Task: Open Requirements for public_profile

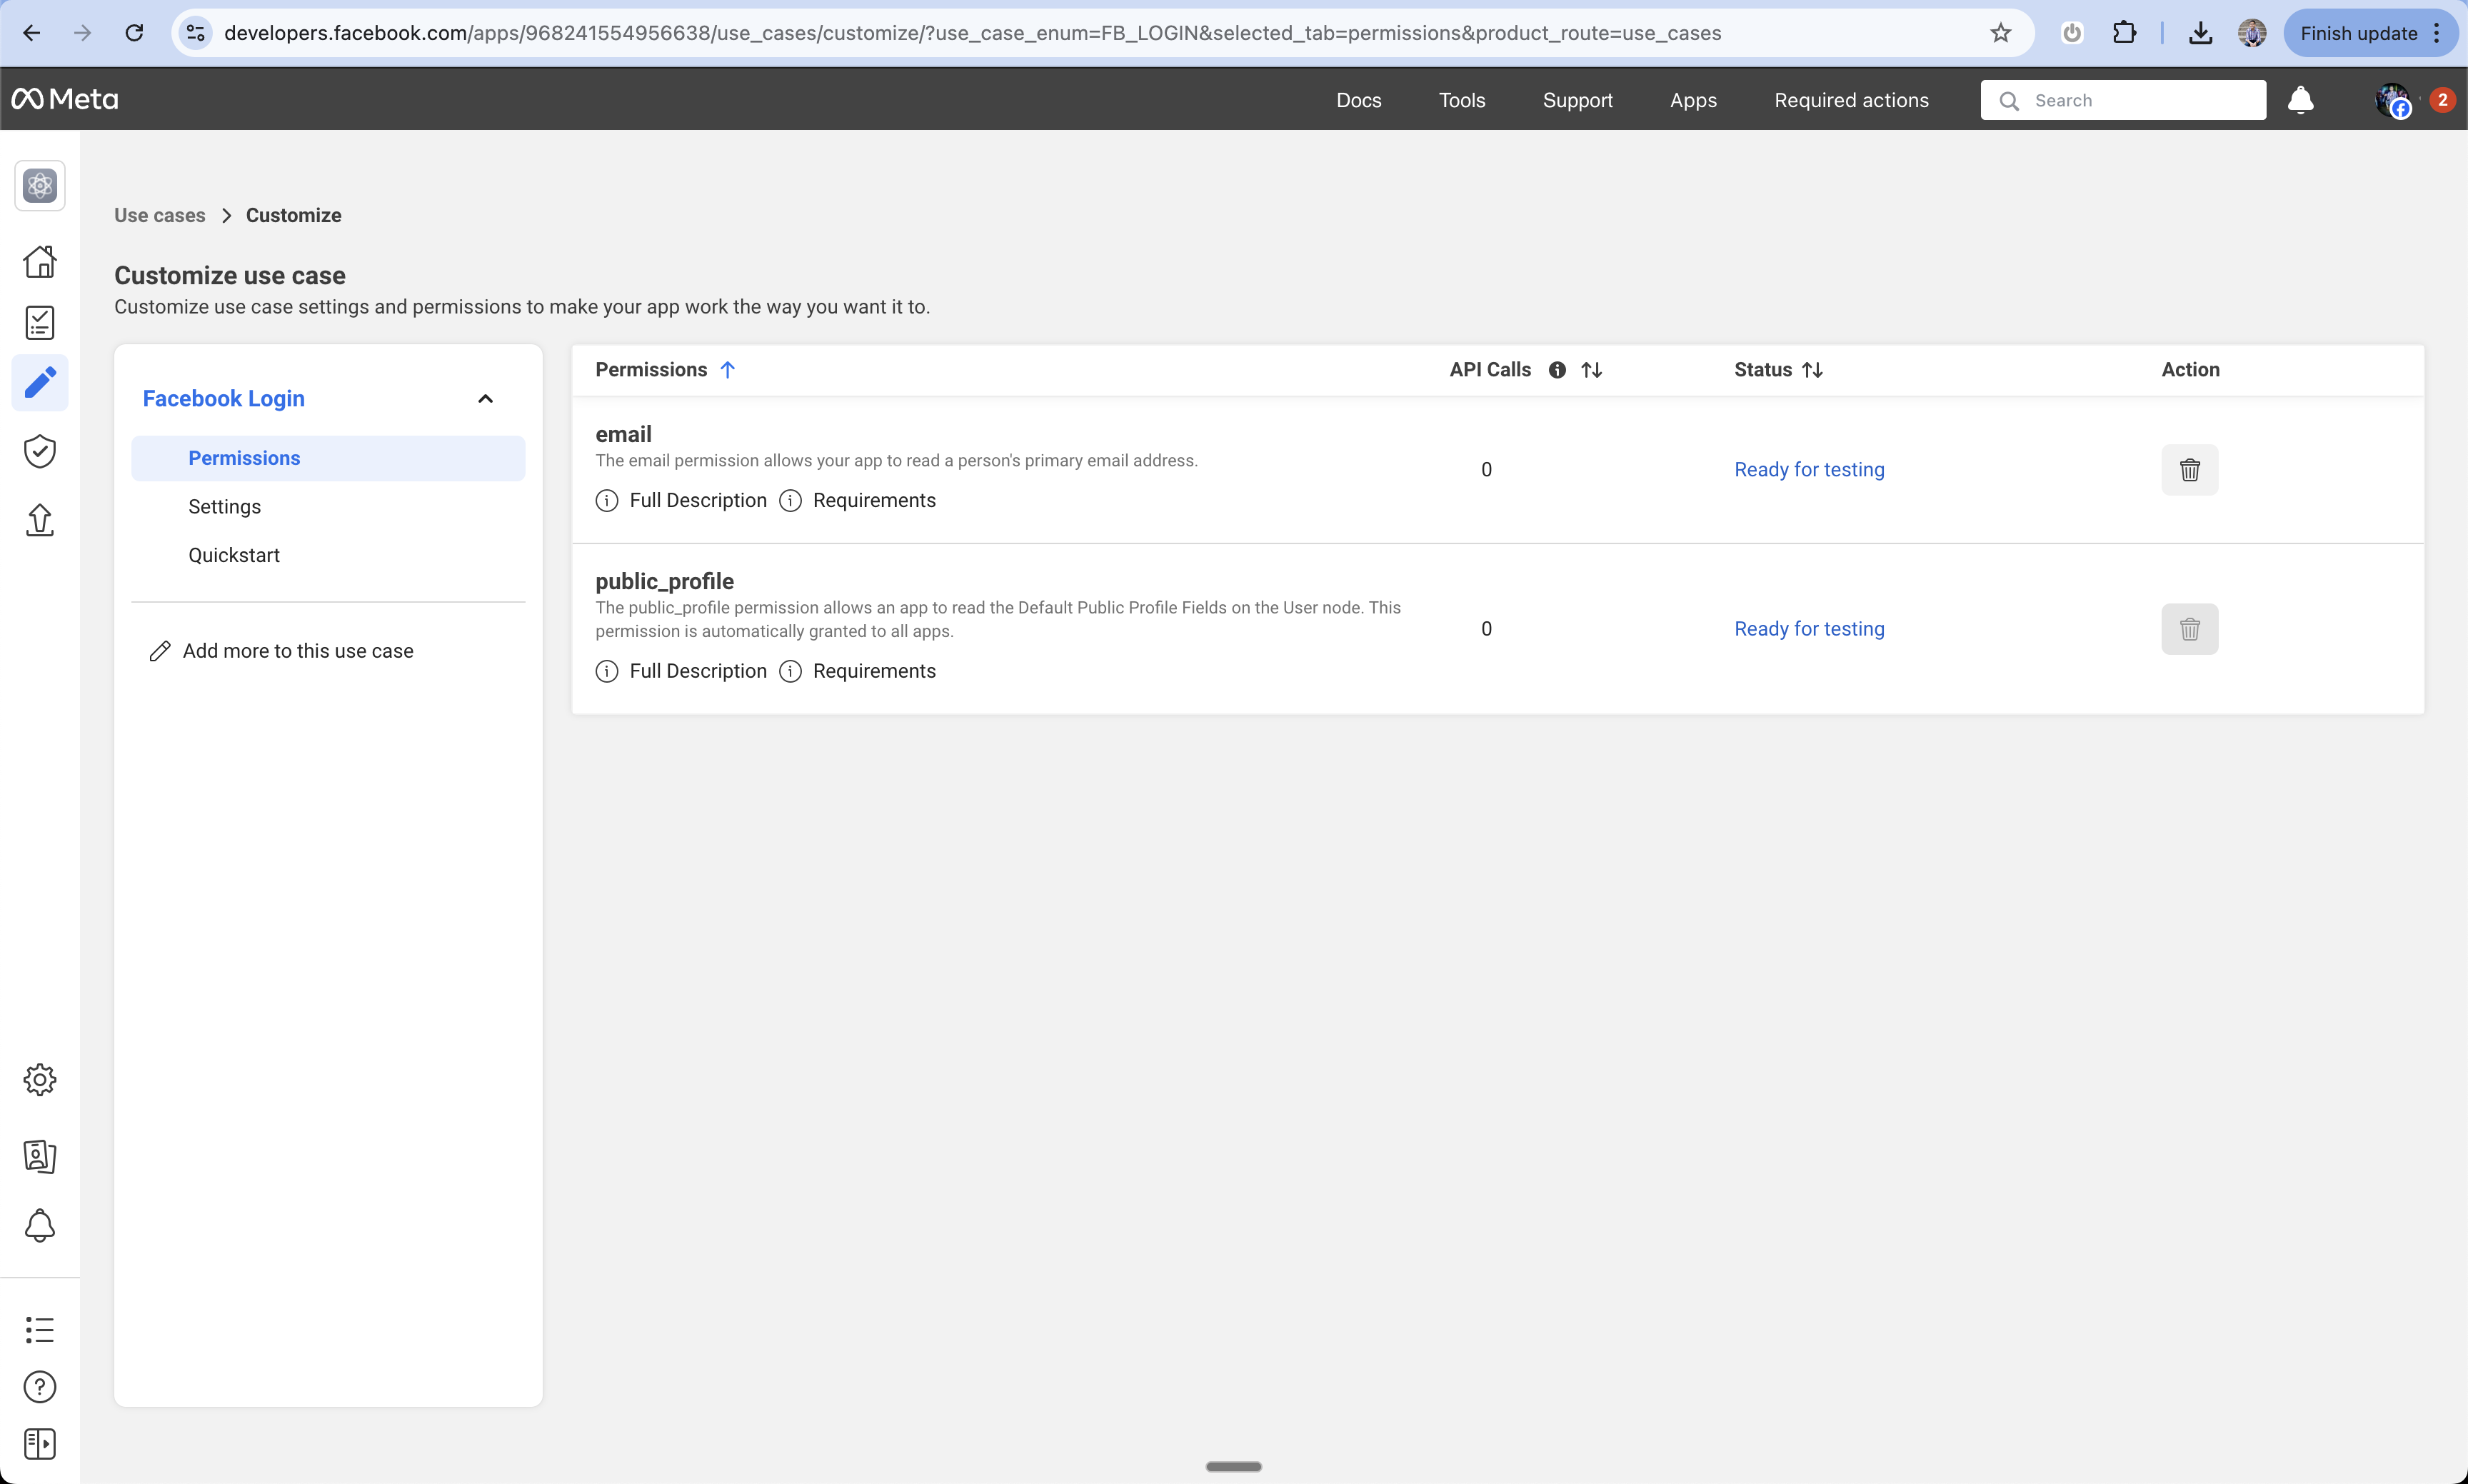Action: (x=857, y=671)
